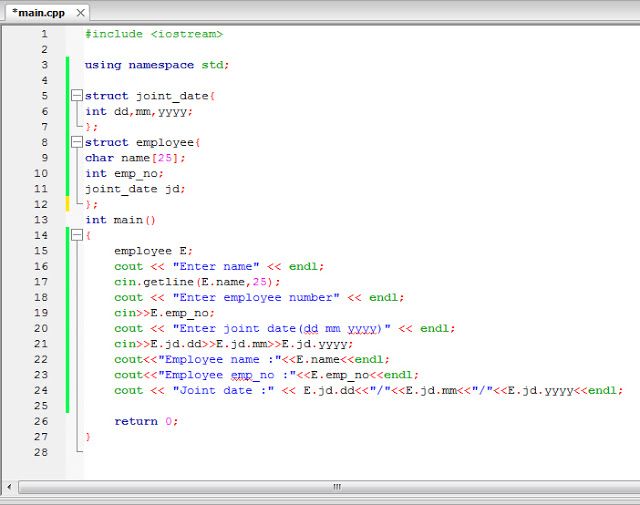Click the 'int main()' line
Image resolution: width=640 pixels, height=505 pixels.
pyautogui.click(x=120, y=220)
